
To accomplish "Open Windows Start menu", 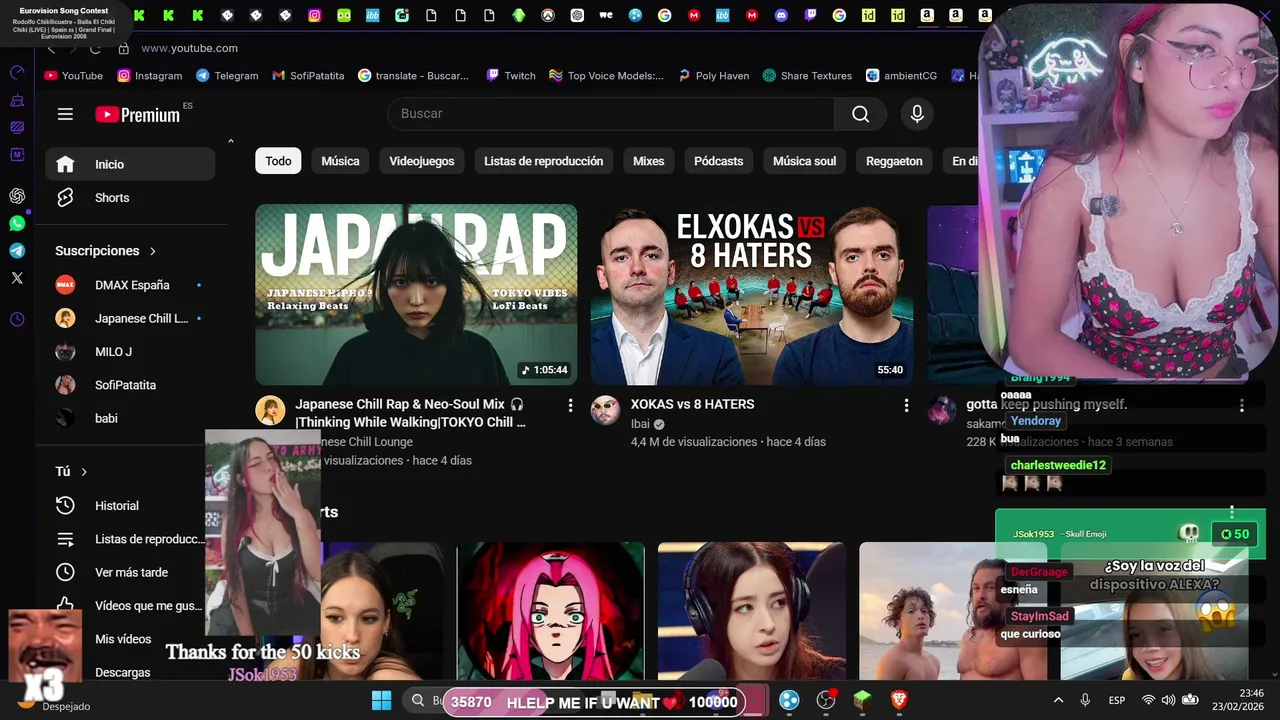I will [x=382, y=700].
